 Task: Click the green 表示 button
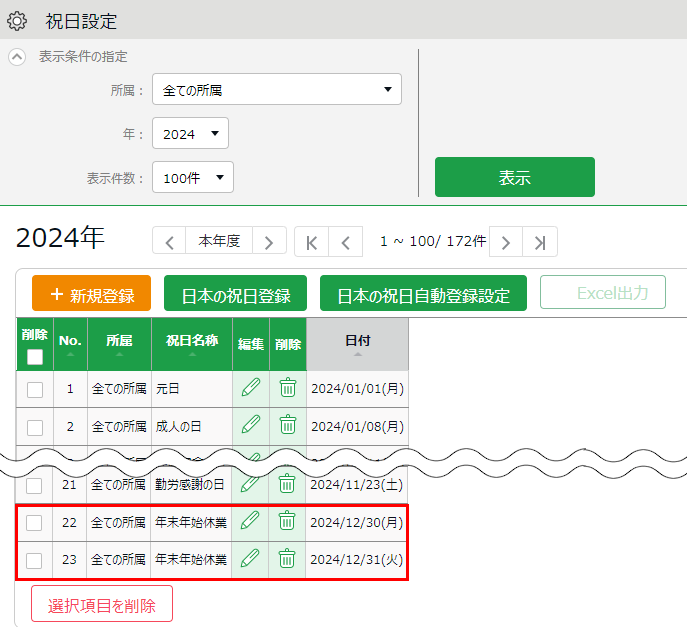point(514,177)
